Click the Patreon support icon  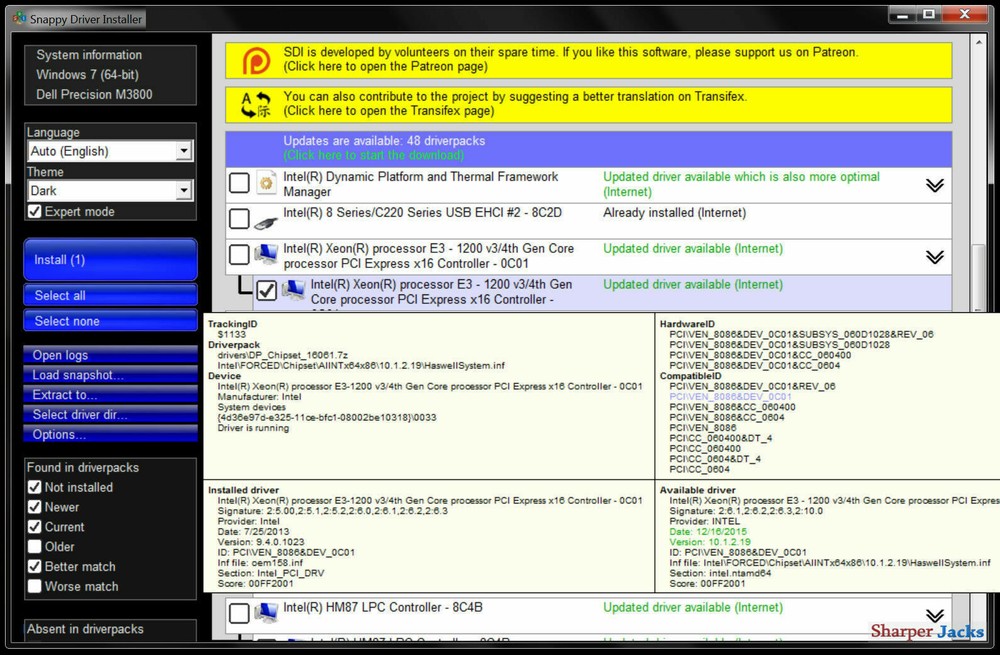[x=259, y=61]
